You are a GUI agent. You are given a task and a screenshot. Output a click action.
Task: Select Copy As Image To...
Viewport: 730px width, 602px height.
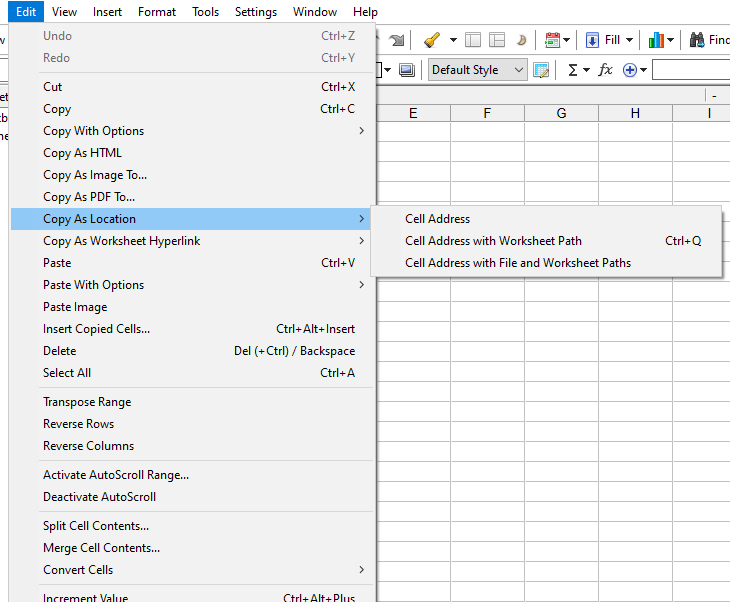click(x=192, y=175)
